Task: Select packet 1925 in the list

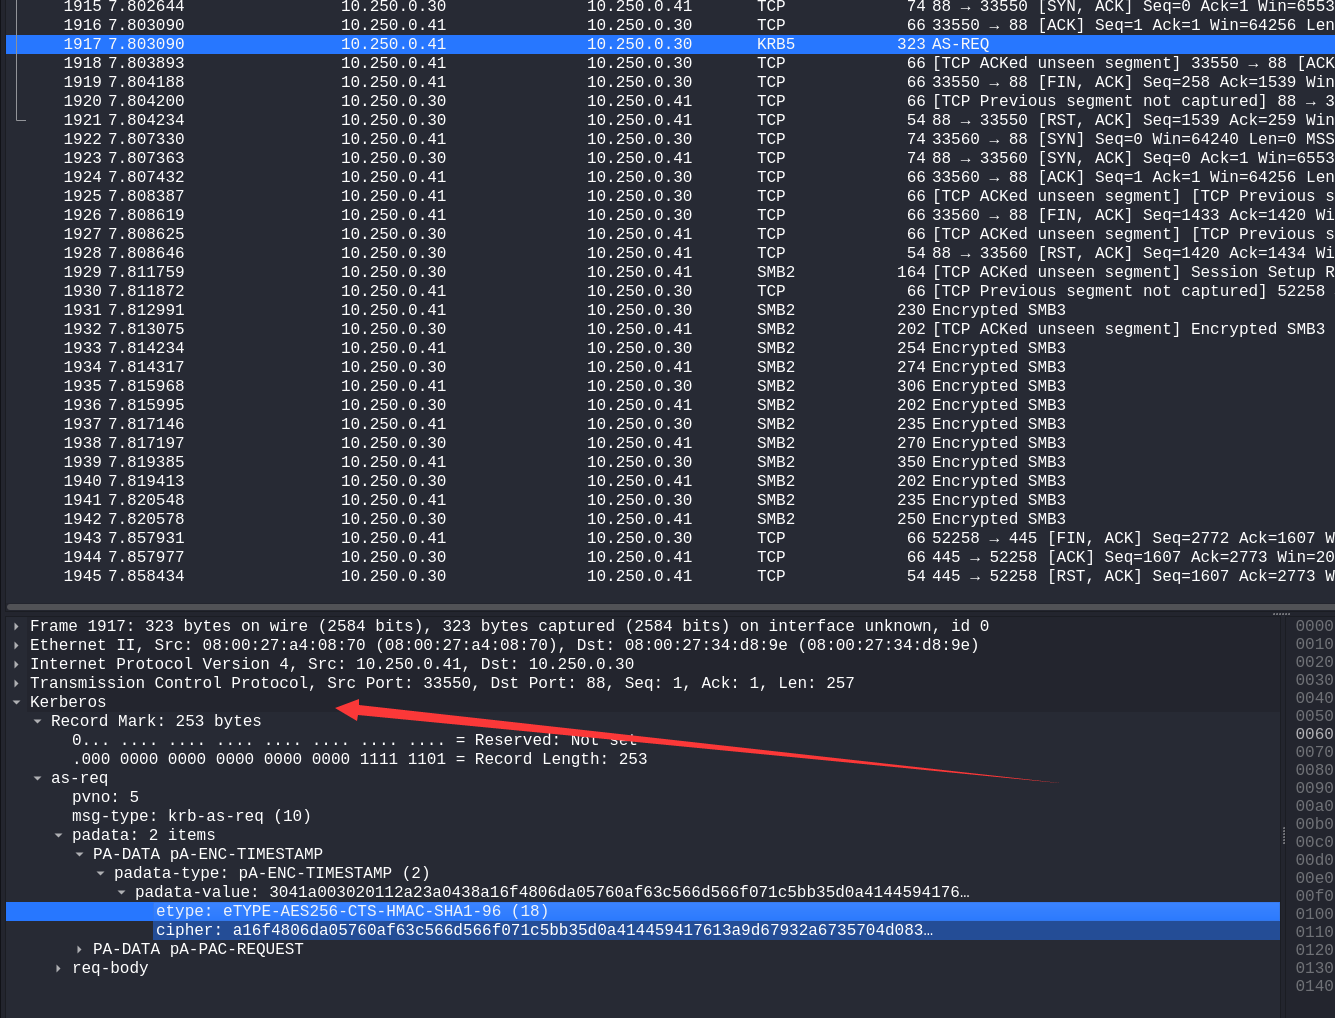Action: tap(670, 196)
